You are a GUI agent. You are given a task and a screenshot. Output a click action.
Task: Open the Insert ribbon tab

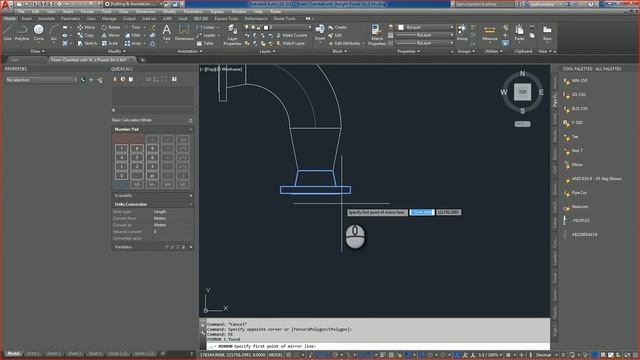(x=27, y=18)
